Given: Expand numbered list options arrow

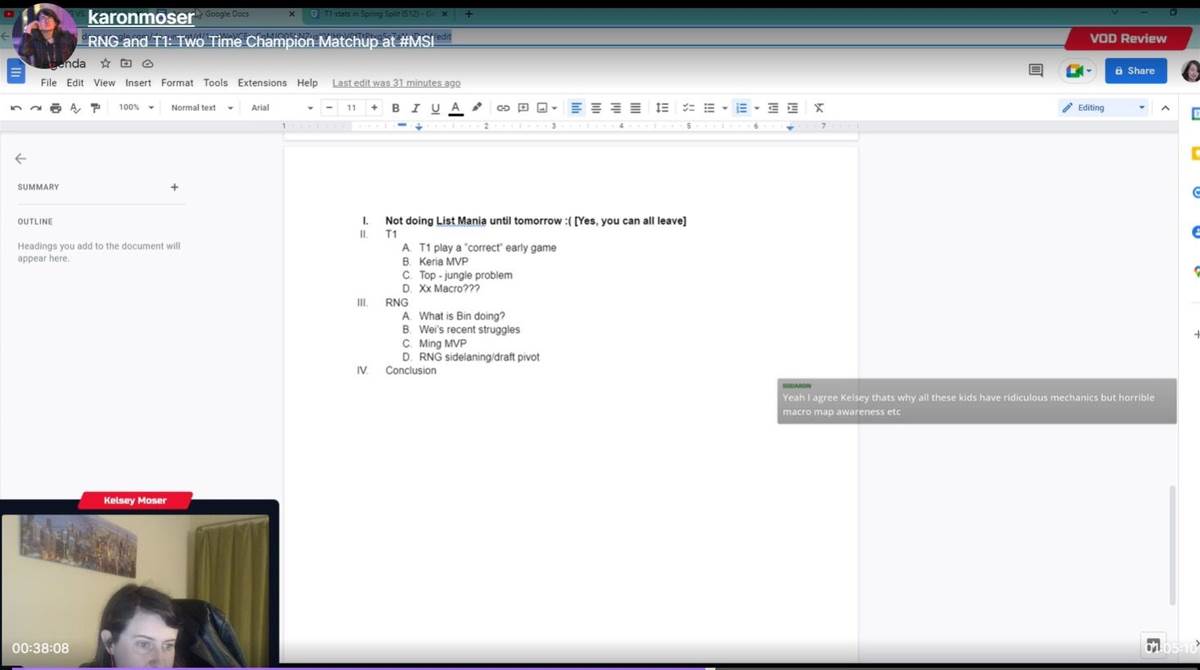Looking at the screenshot, I should (757, 108).
